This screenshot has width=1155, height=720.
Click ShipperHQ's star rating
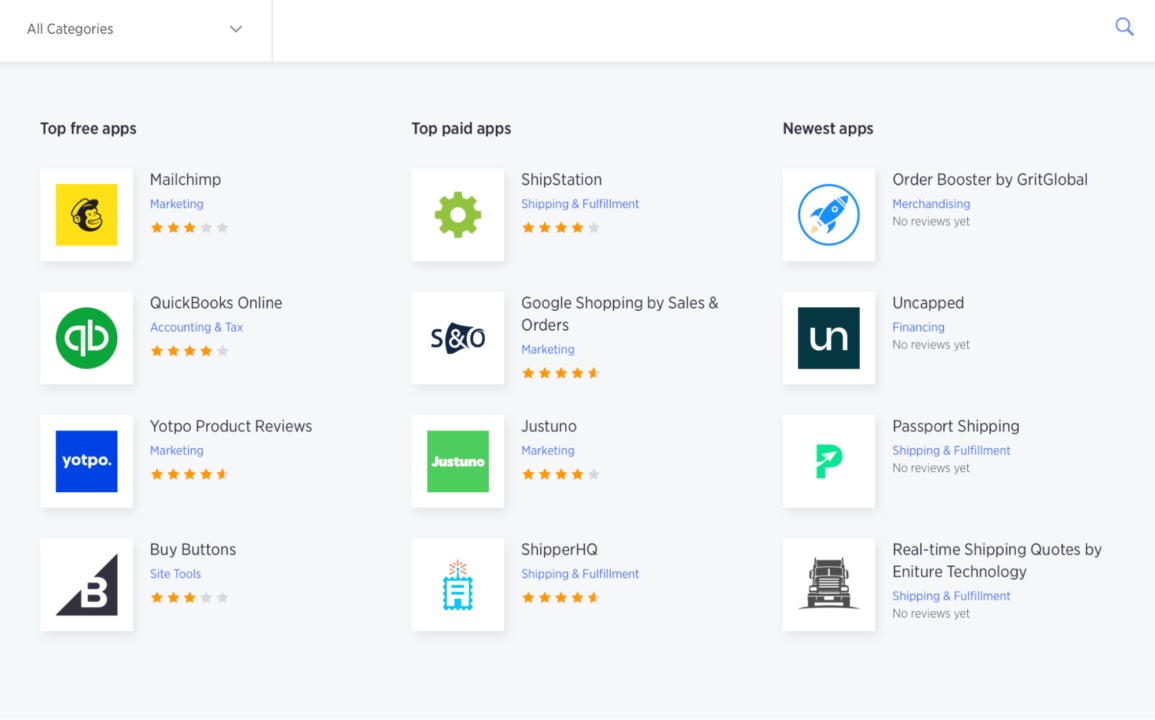pos(561,598)
